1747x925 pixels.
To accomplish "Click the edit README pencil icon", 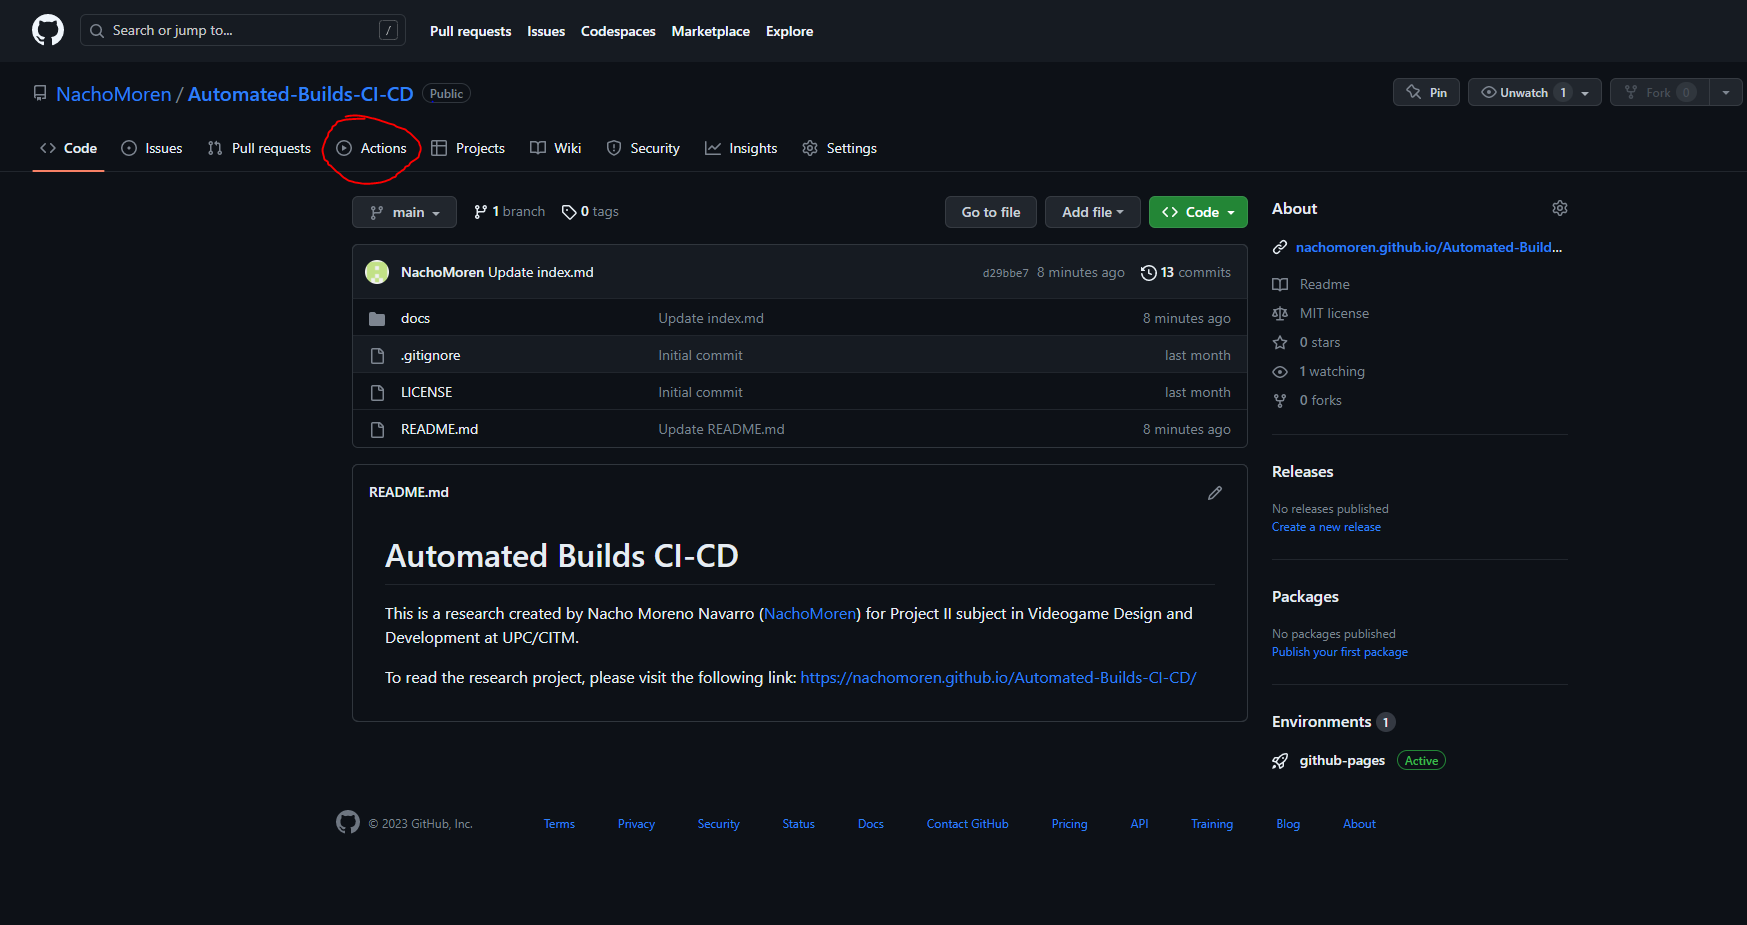I will [1215, 493].
